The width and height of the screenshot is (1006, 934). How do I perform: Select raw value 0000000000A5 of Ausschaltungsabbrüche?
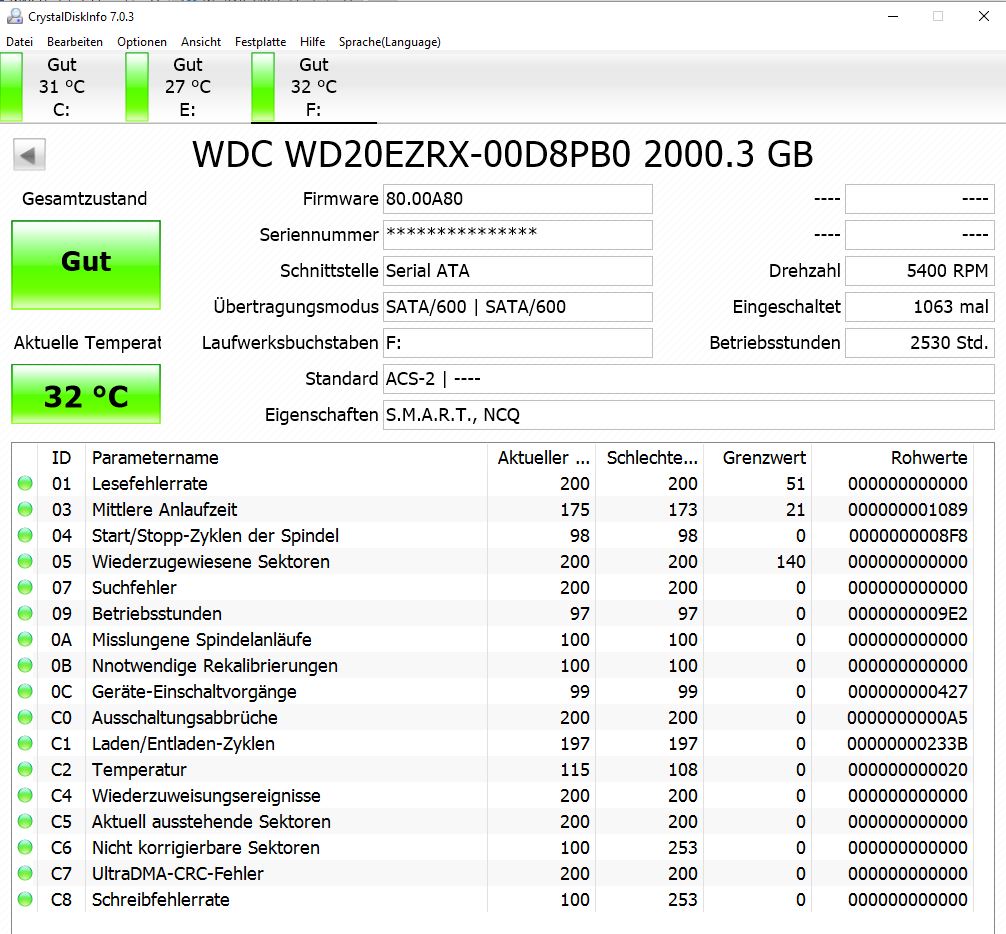coord(907,718)
